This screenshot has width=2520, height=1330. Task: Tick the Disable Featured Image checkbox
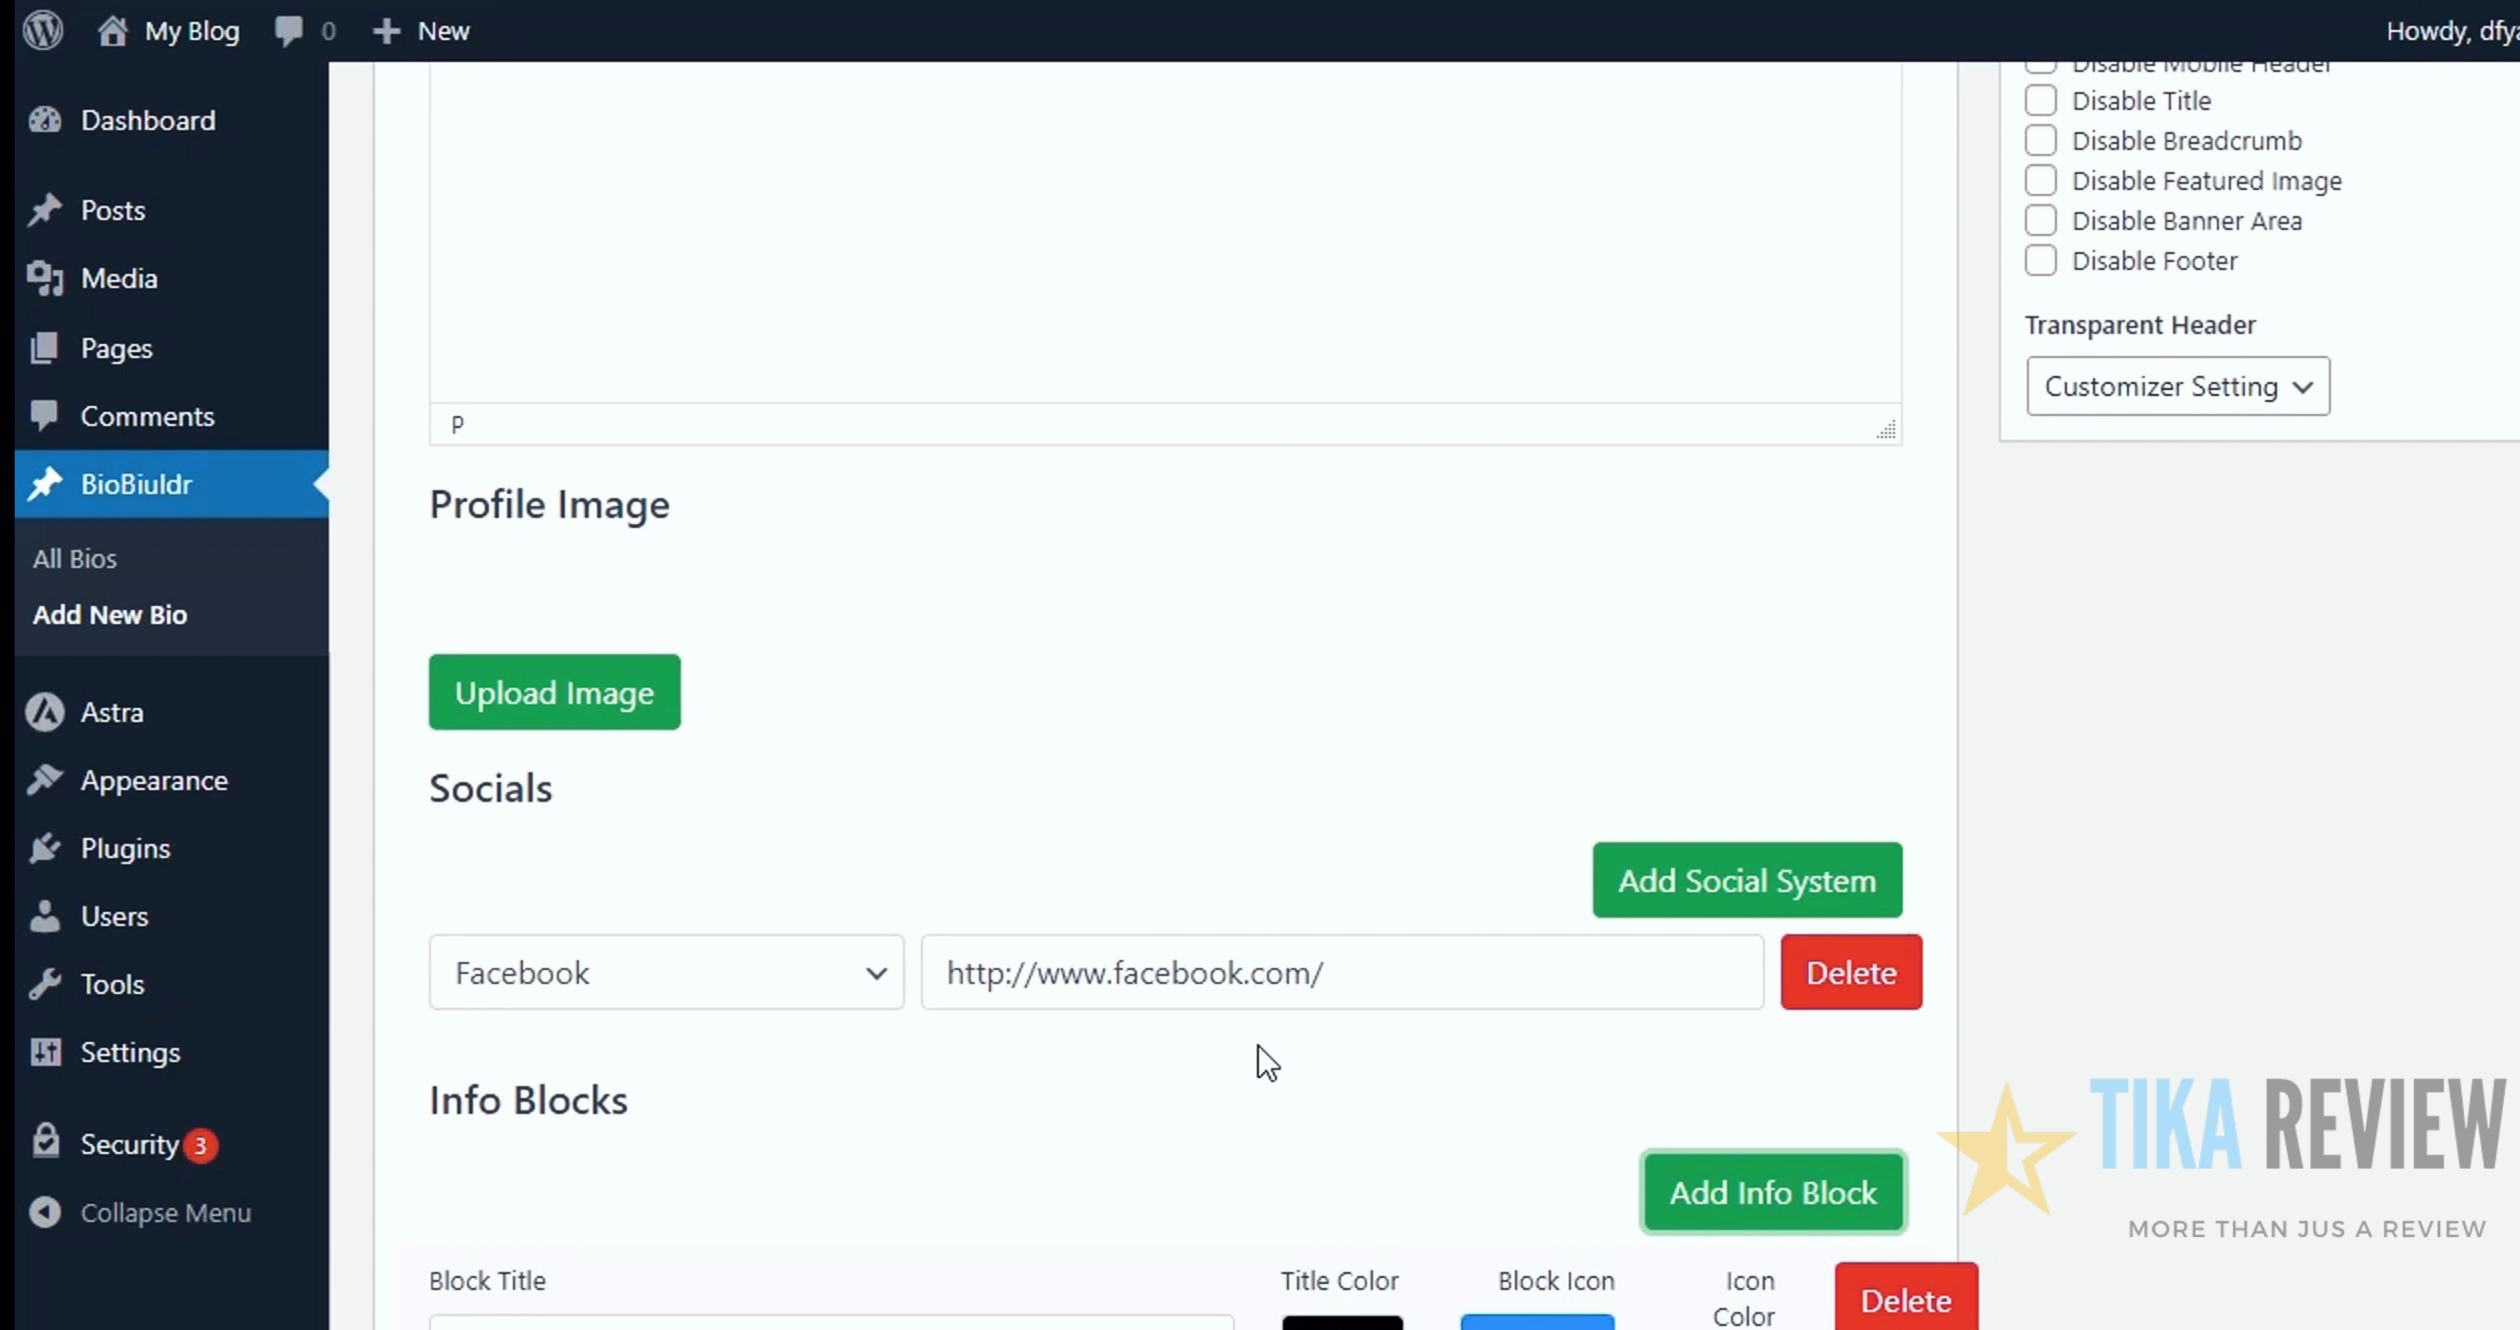[x=2040, y=180]
